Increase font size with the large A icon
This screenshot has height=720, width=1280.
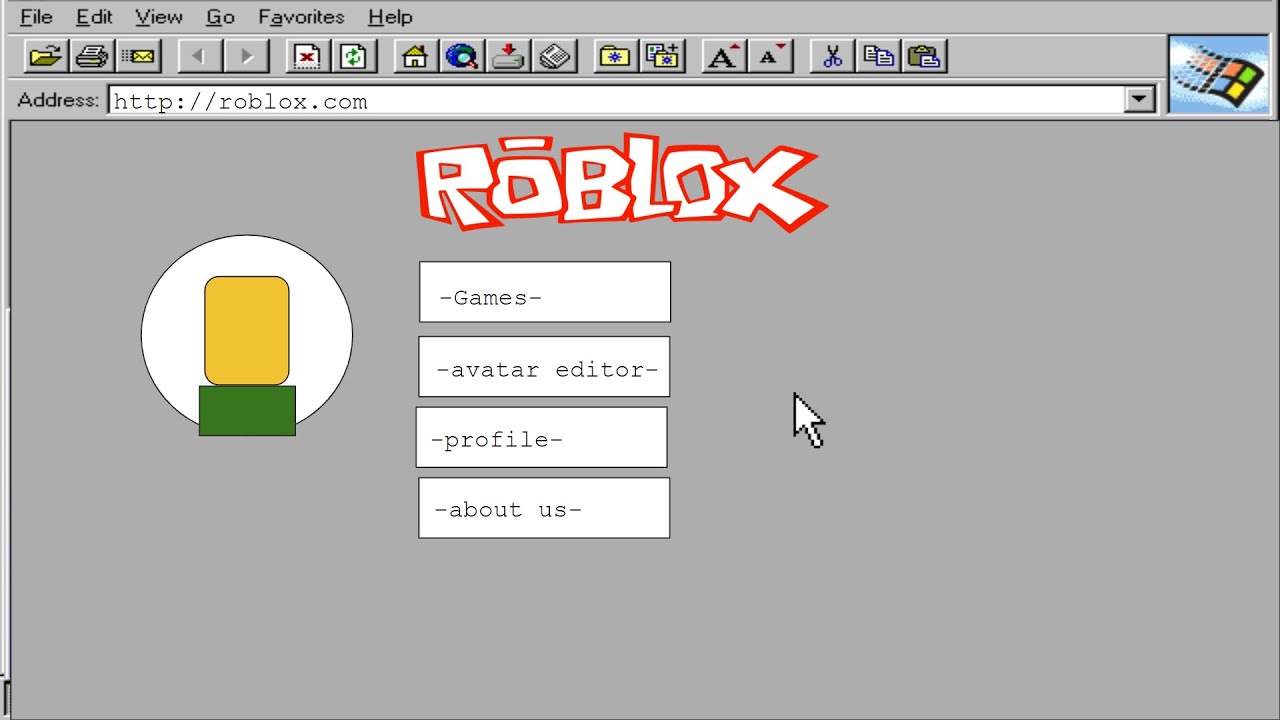(x=723, y=56)
